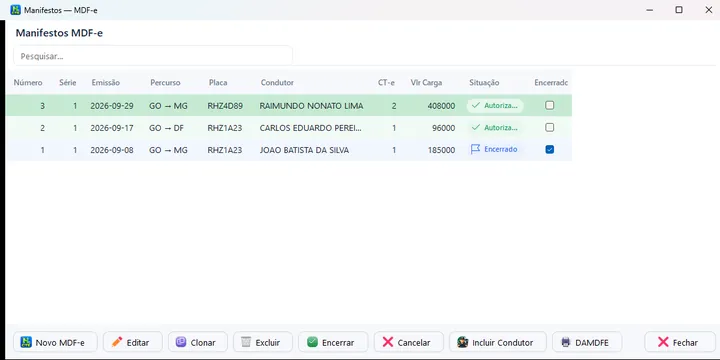Sort by the Emissão column header

(x=106, y=83)
